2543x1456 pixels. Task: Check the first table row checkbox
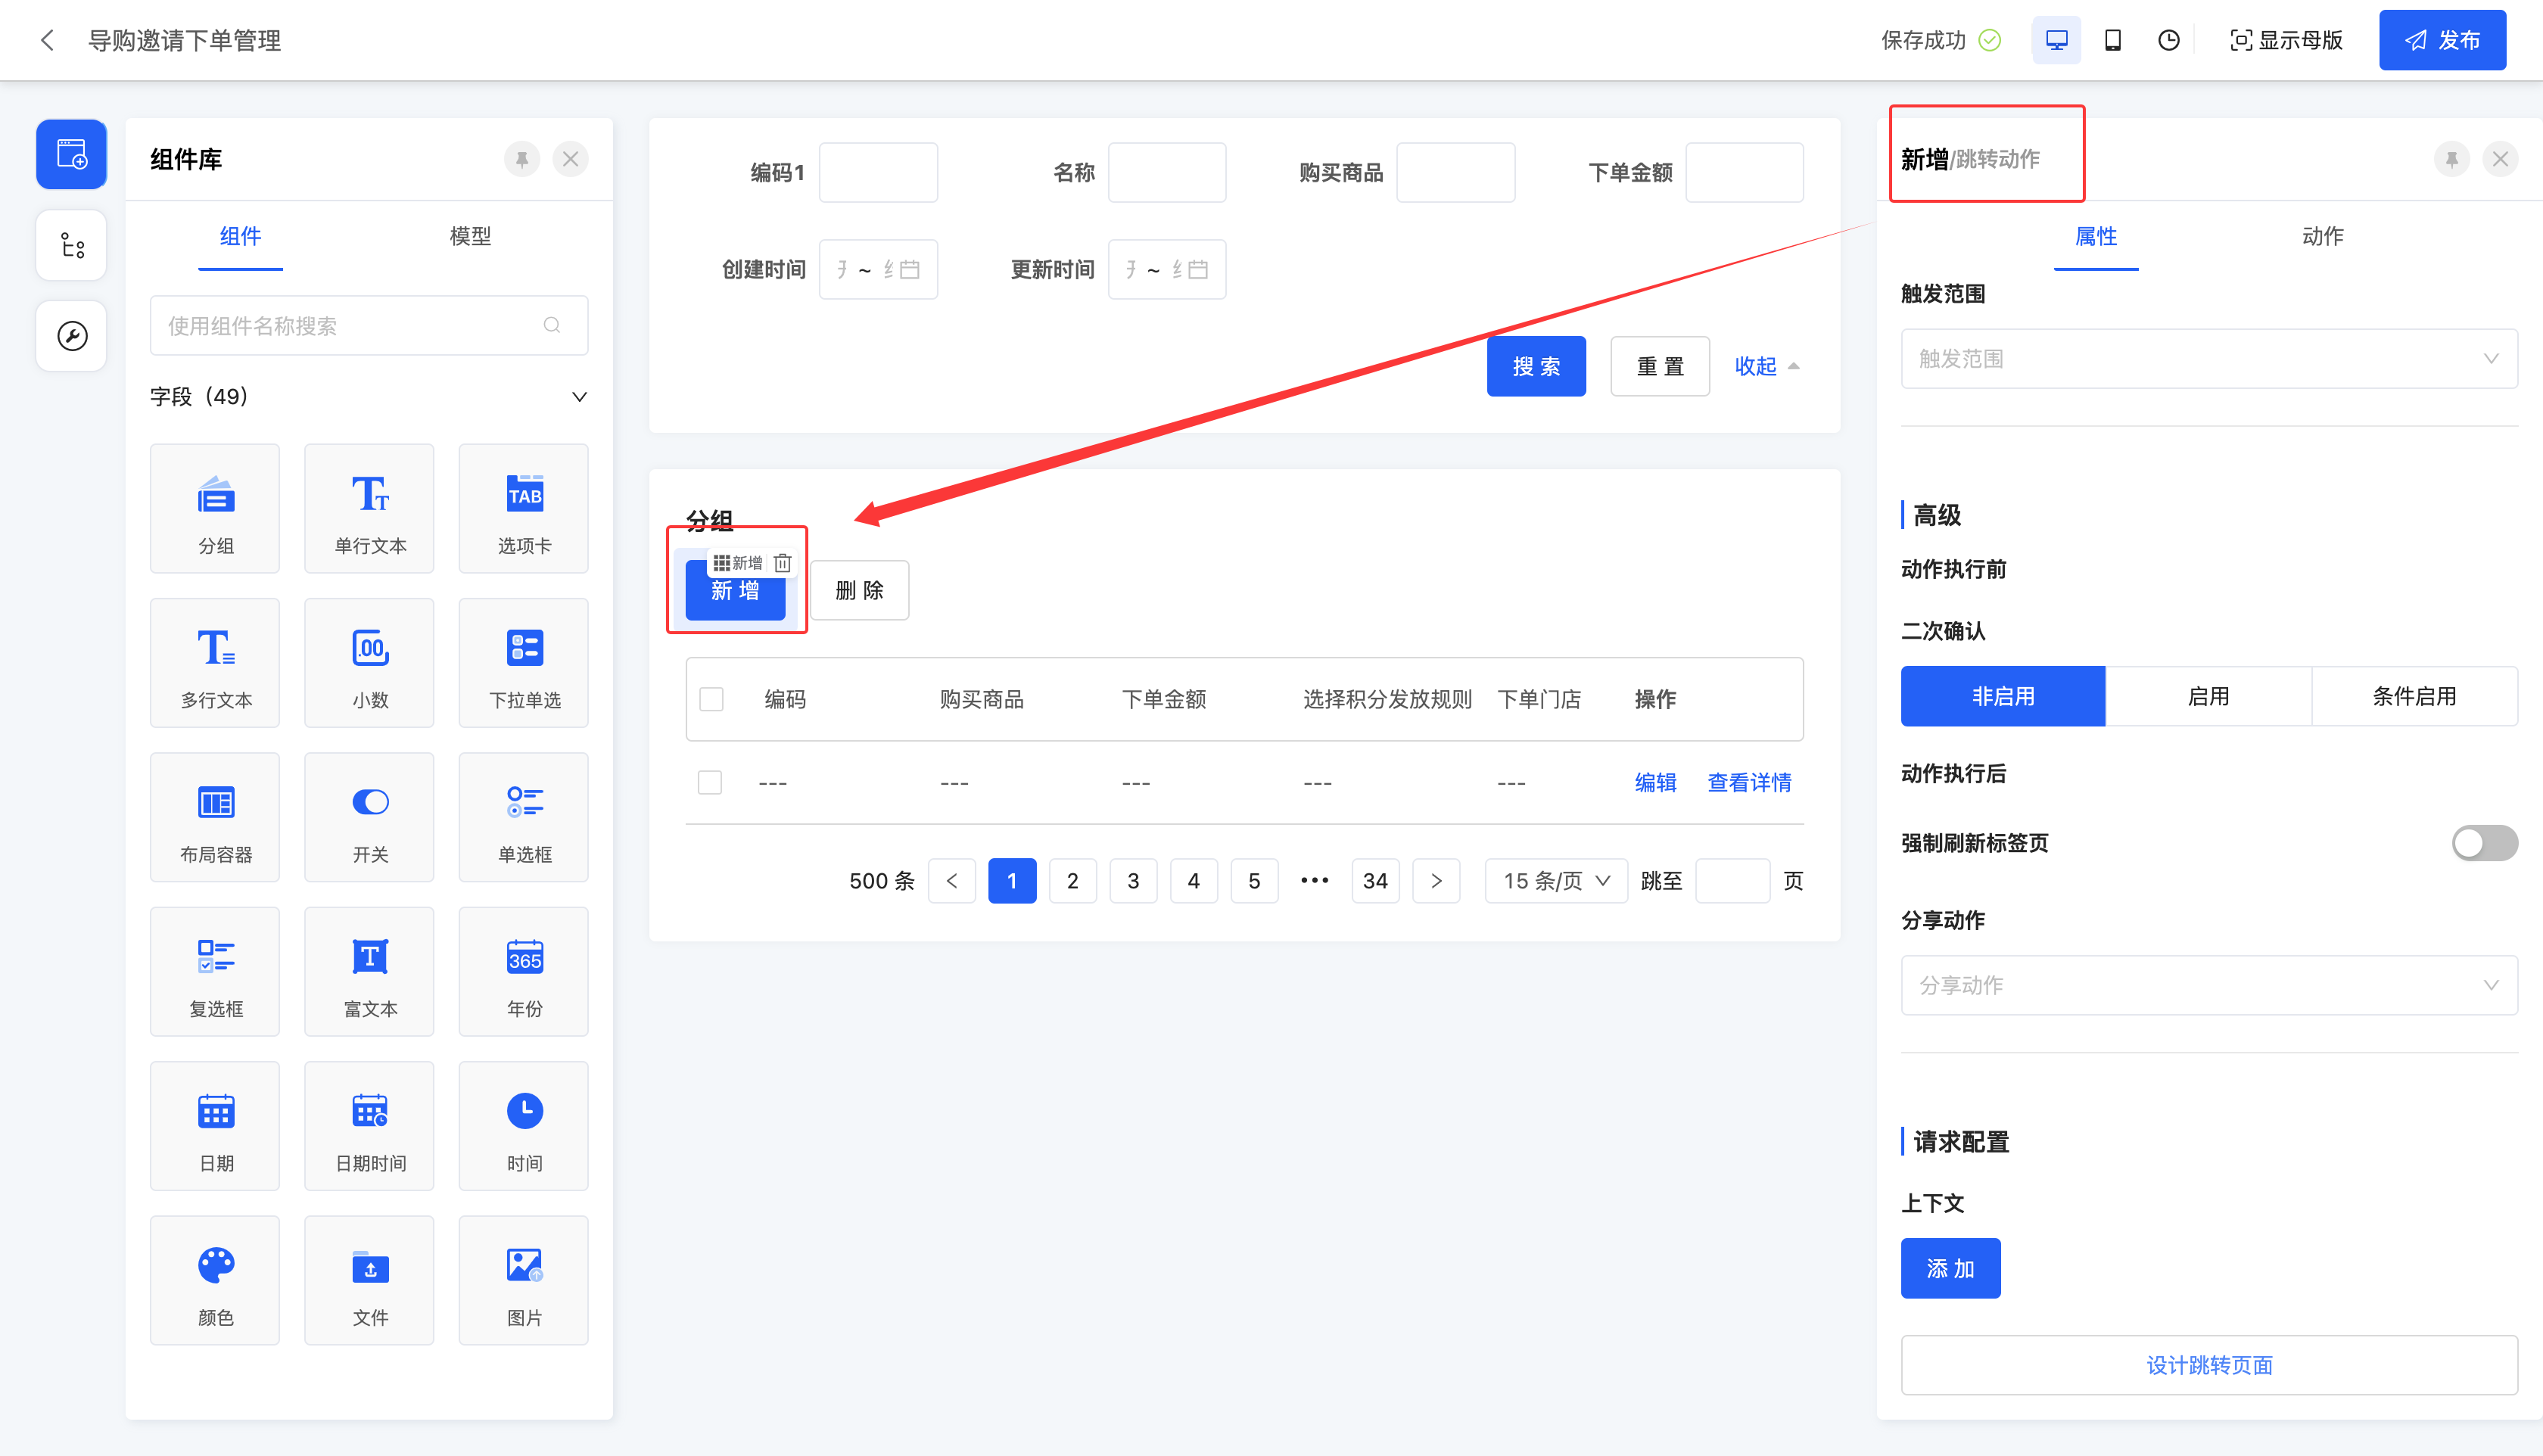[710, 782]
